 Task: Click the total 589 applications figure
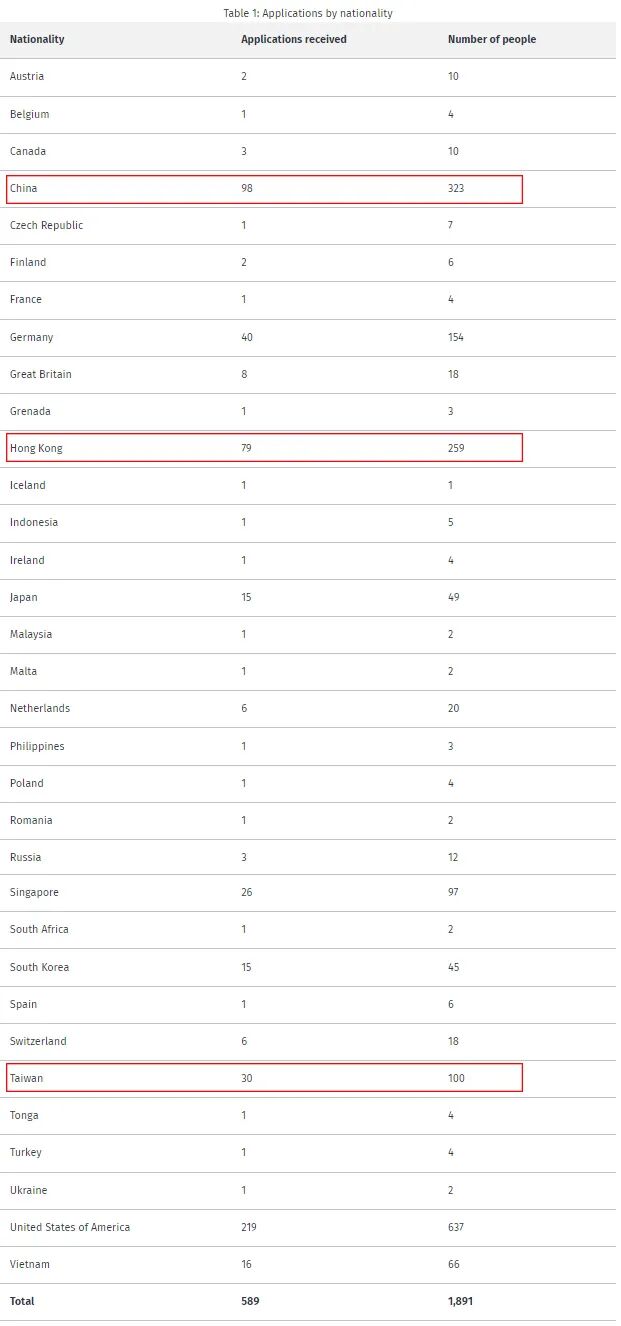tap(250, 1301)
